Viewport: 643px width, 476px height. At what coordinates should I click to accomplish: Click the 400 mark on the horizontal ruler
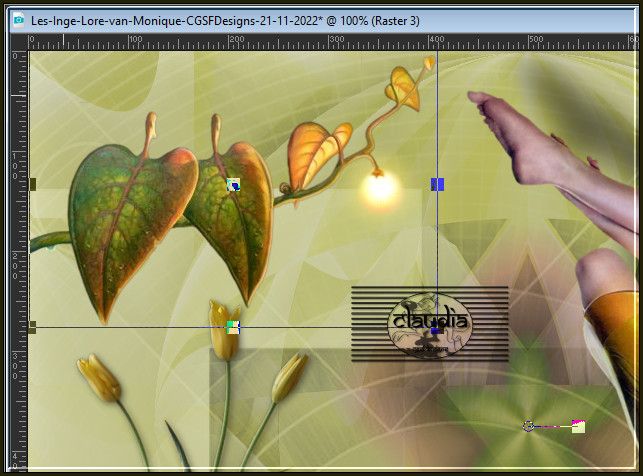[x=436, y=40]
